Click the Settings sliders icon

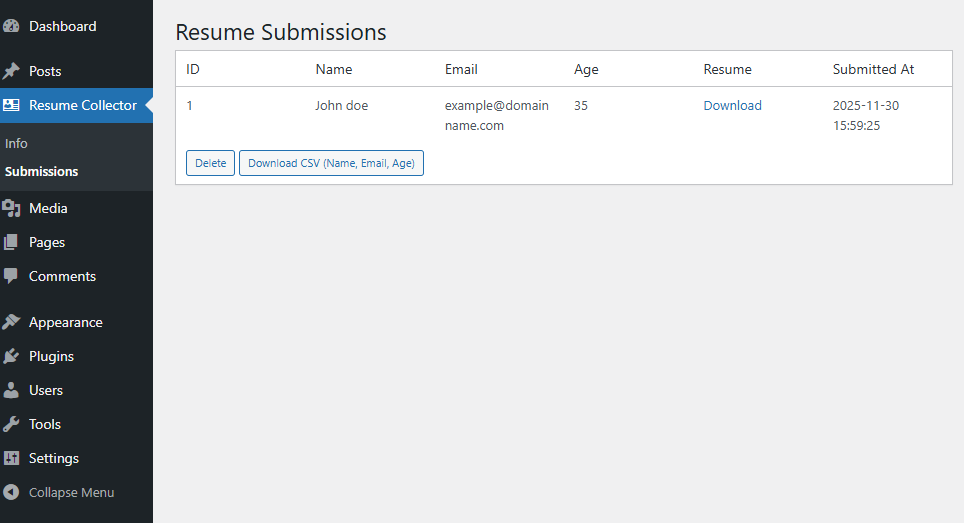coord(11,458)
